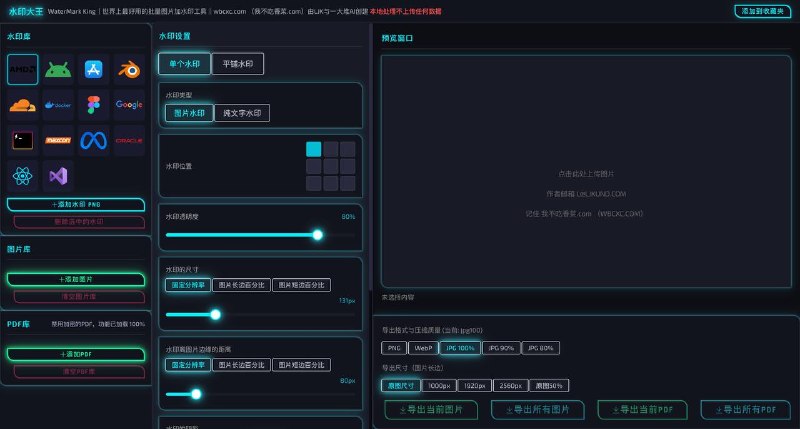This screenshot has width=800, height=429.
Task: Set watermark position to bottom-center cell
Action: [x=331, y=183]
